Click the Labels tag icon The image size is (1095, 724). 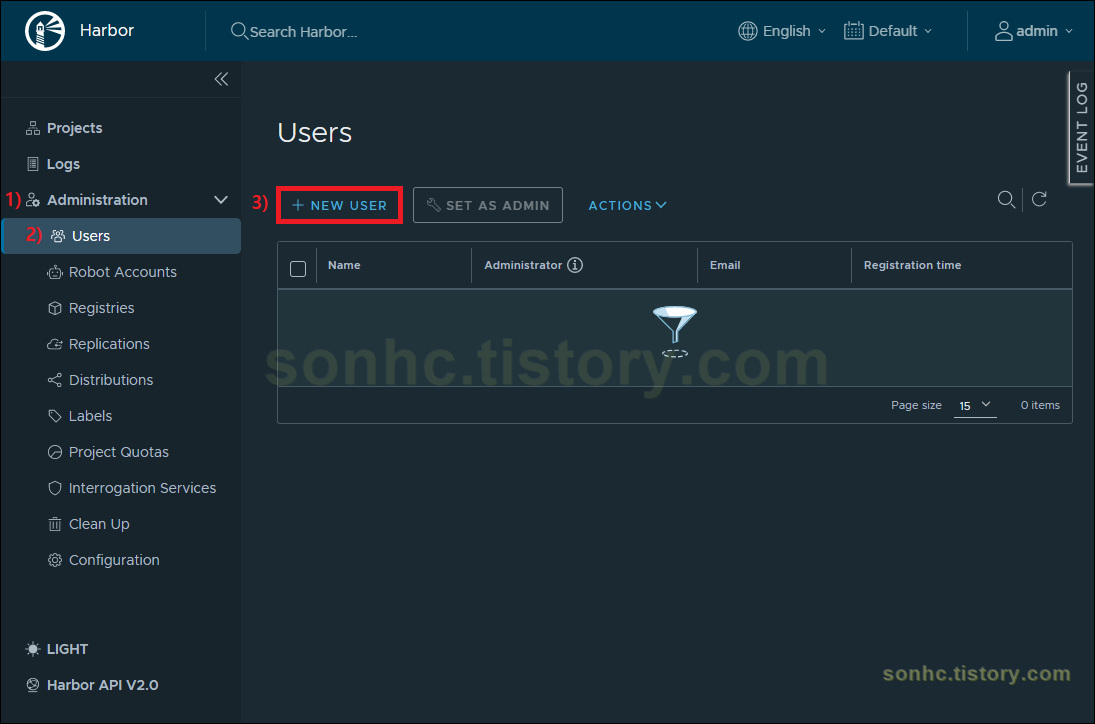pyautogui.click(x=54, y=416)
